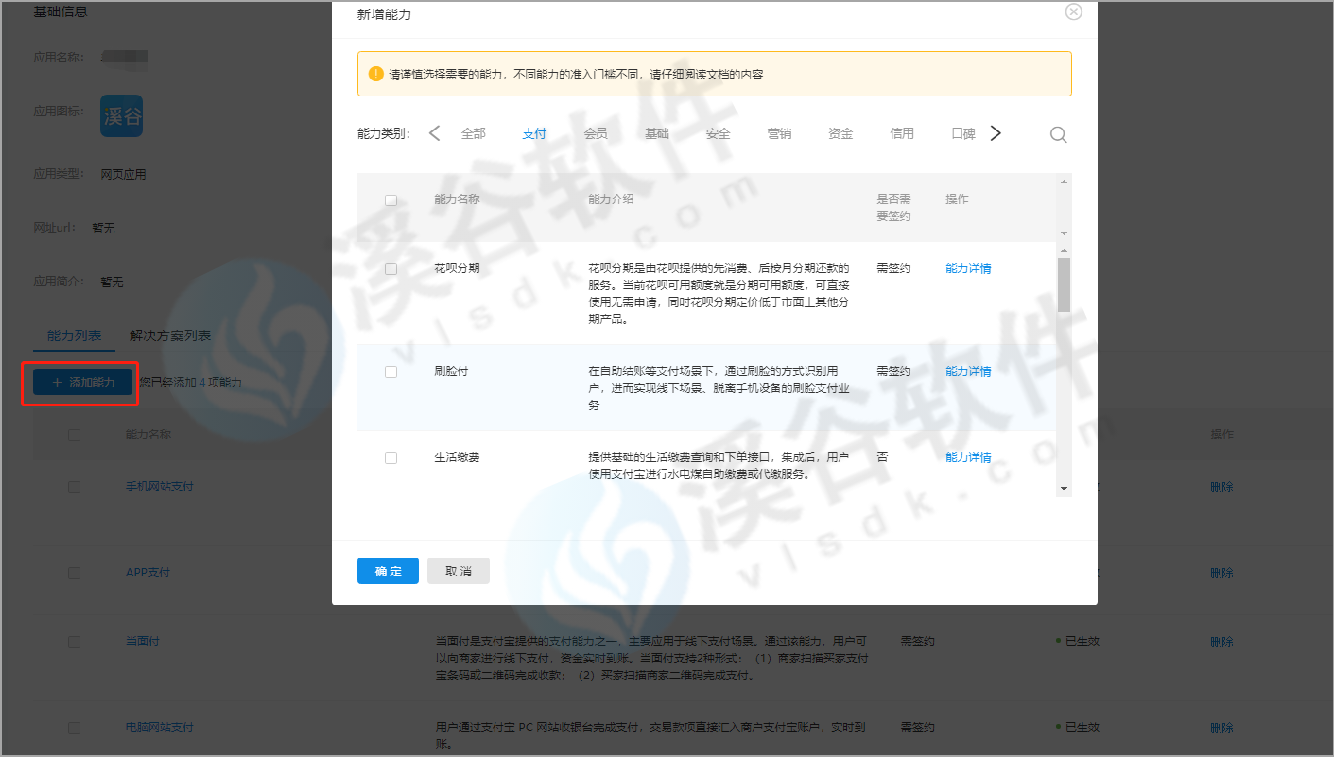Open 能力详情 link for 花呗分期
The image size is (1334, 757).
click(x=968, y=269)
